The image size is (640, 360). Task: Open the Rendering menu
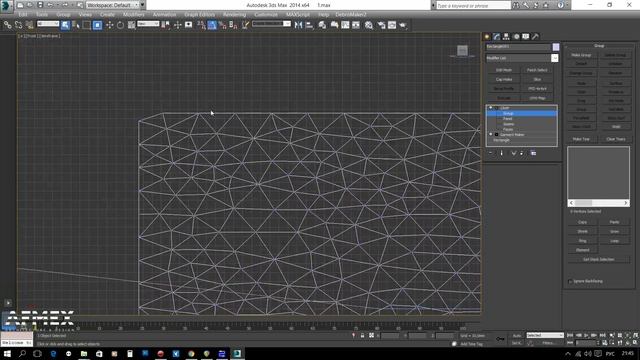[x=234, y=14]
